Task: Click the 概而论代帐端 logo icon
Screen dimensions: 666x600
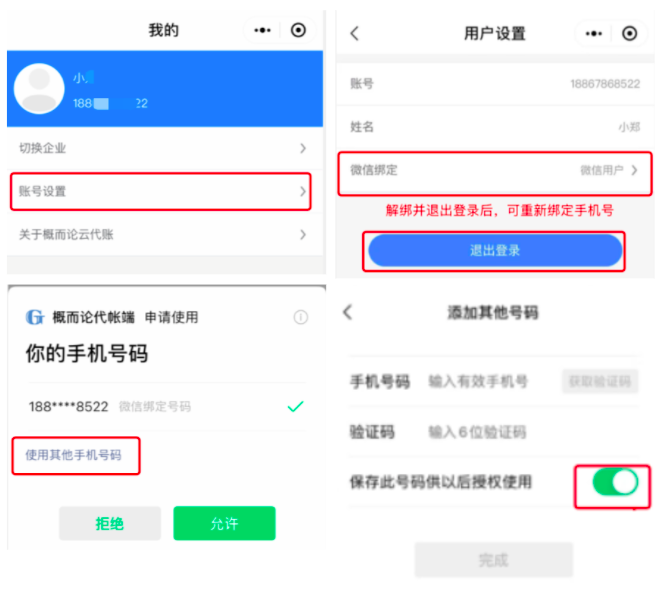Action: (35, 317)
